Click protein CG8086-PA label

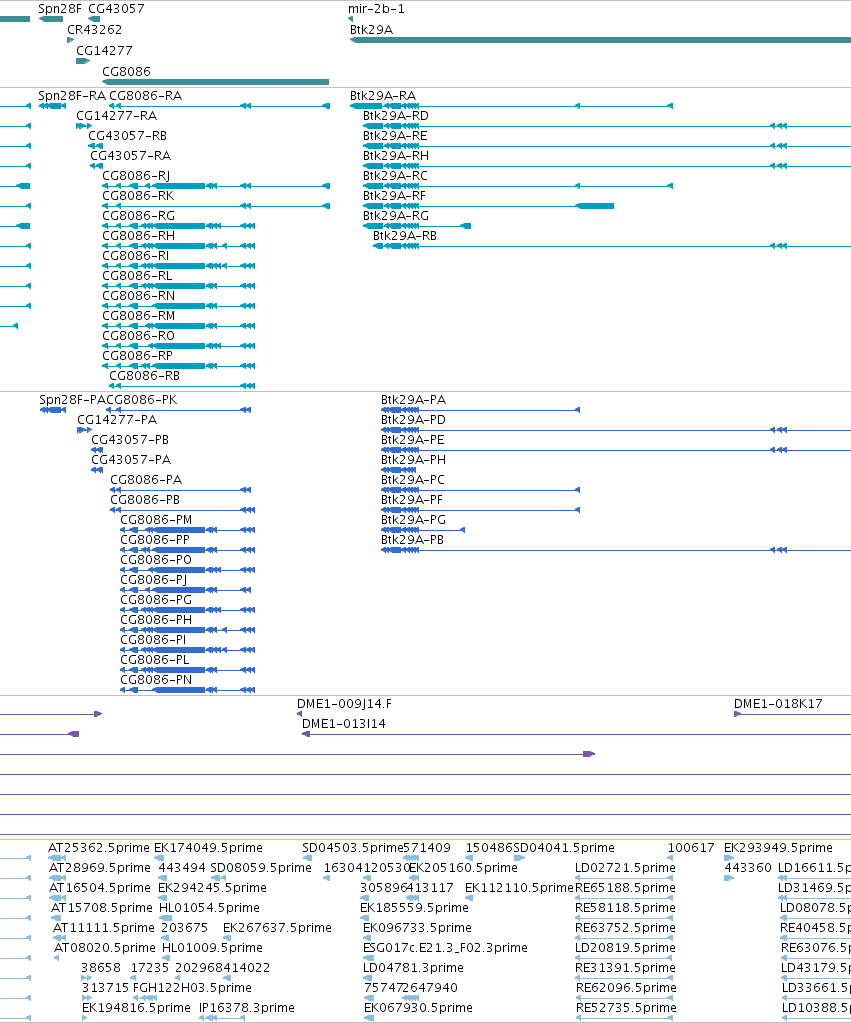(x=146, y=480)
